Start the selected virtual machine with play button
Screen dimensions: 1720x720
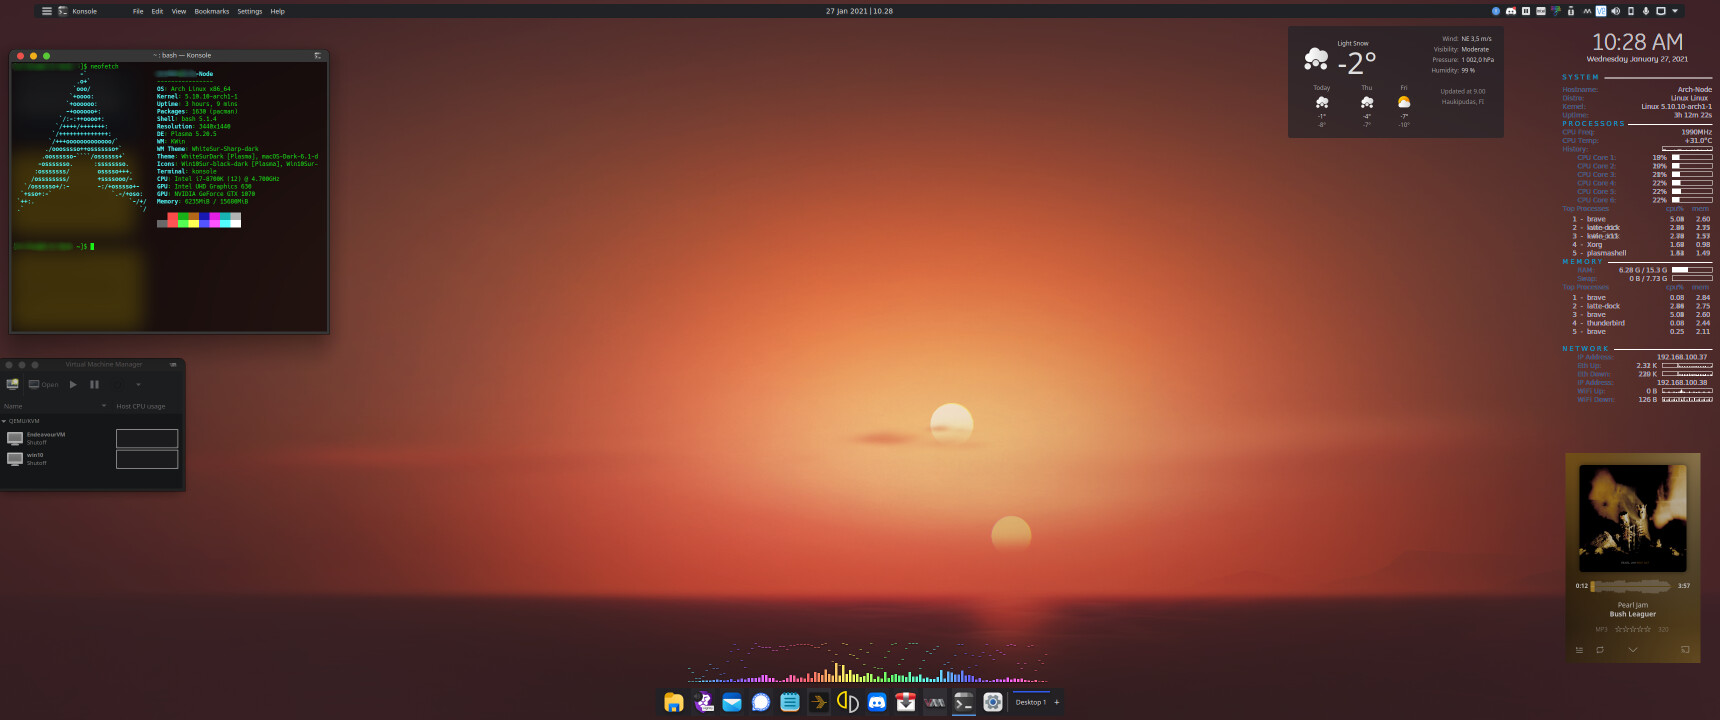click(x=73, y=384)
